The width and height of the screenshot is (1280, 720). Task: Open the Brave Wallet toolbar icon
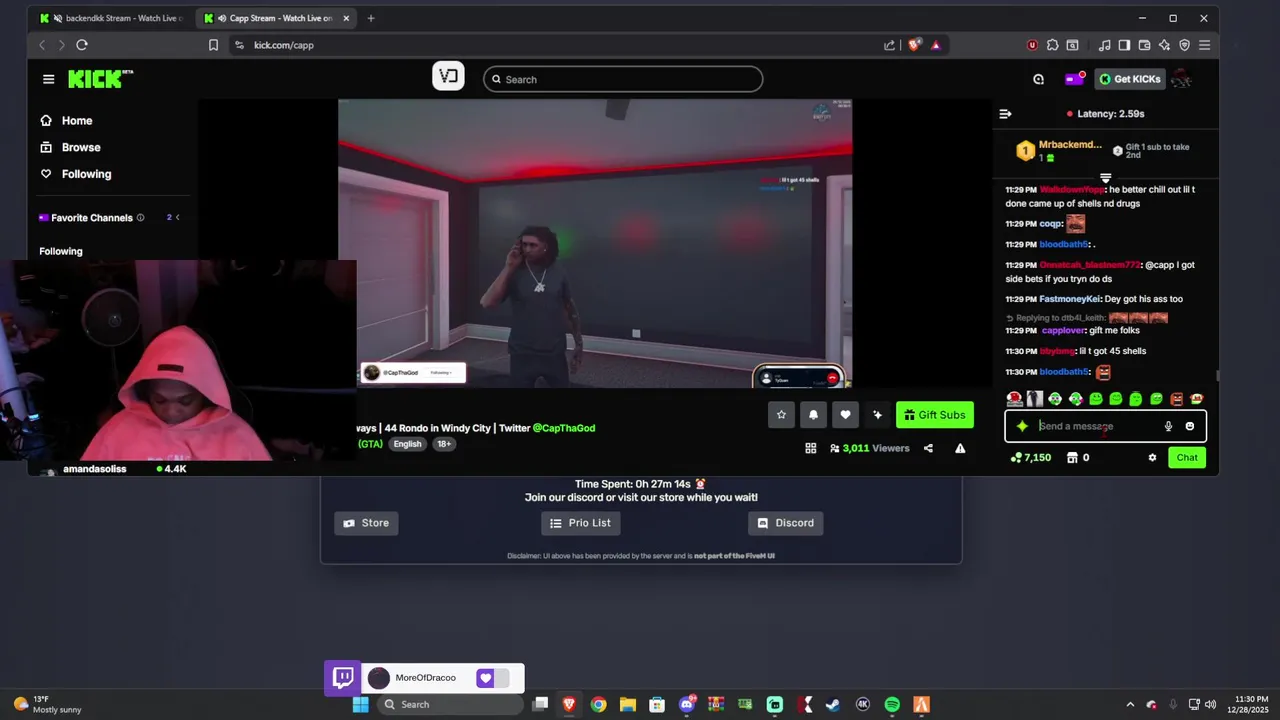point(1144,45)
